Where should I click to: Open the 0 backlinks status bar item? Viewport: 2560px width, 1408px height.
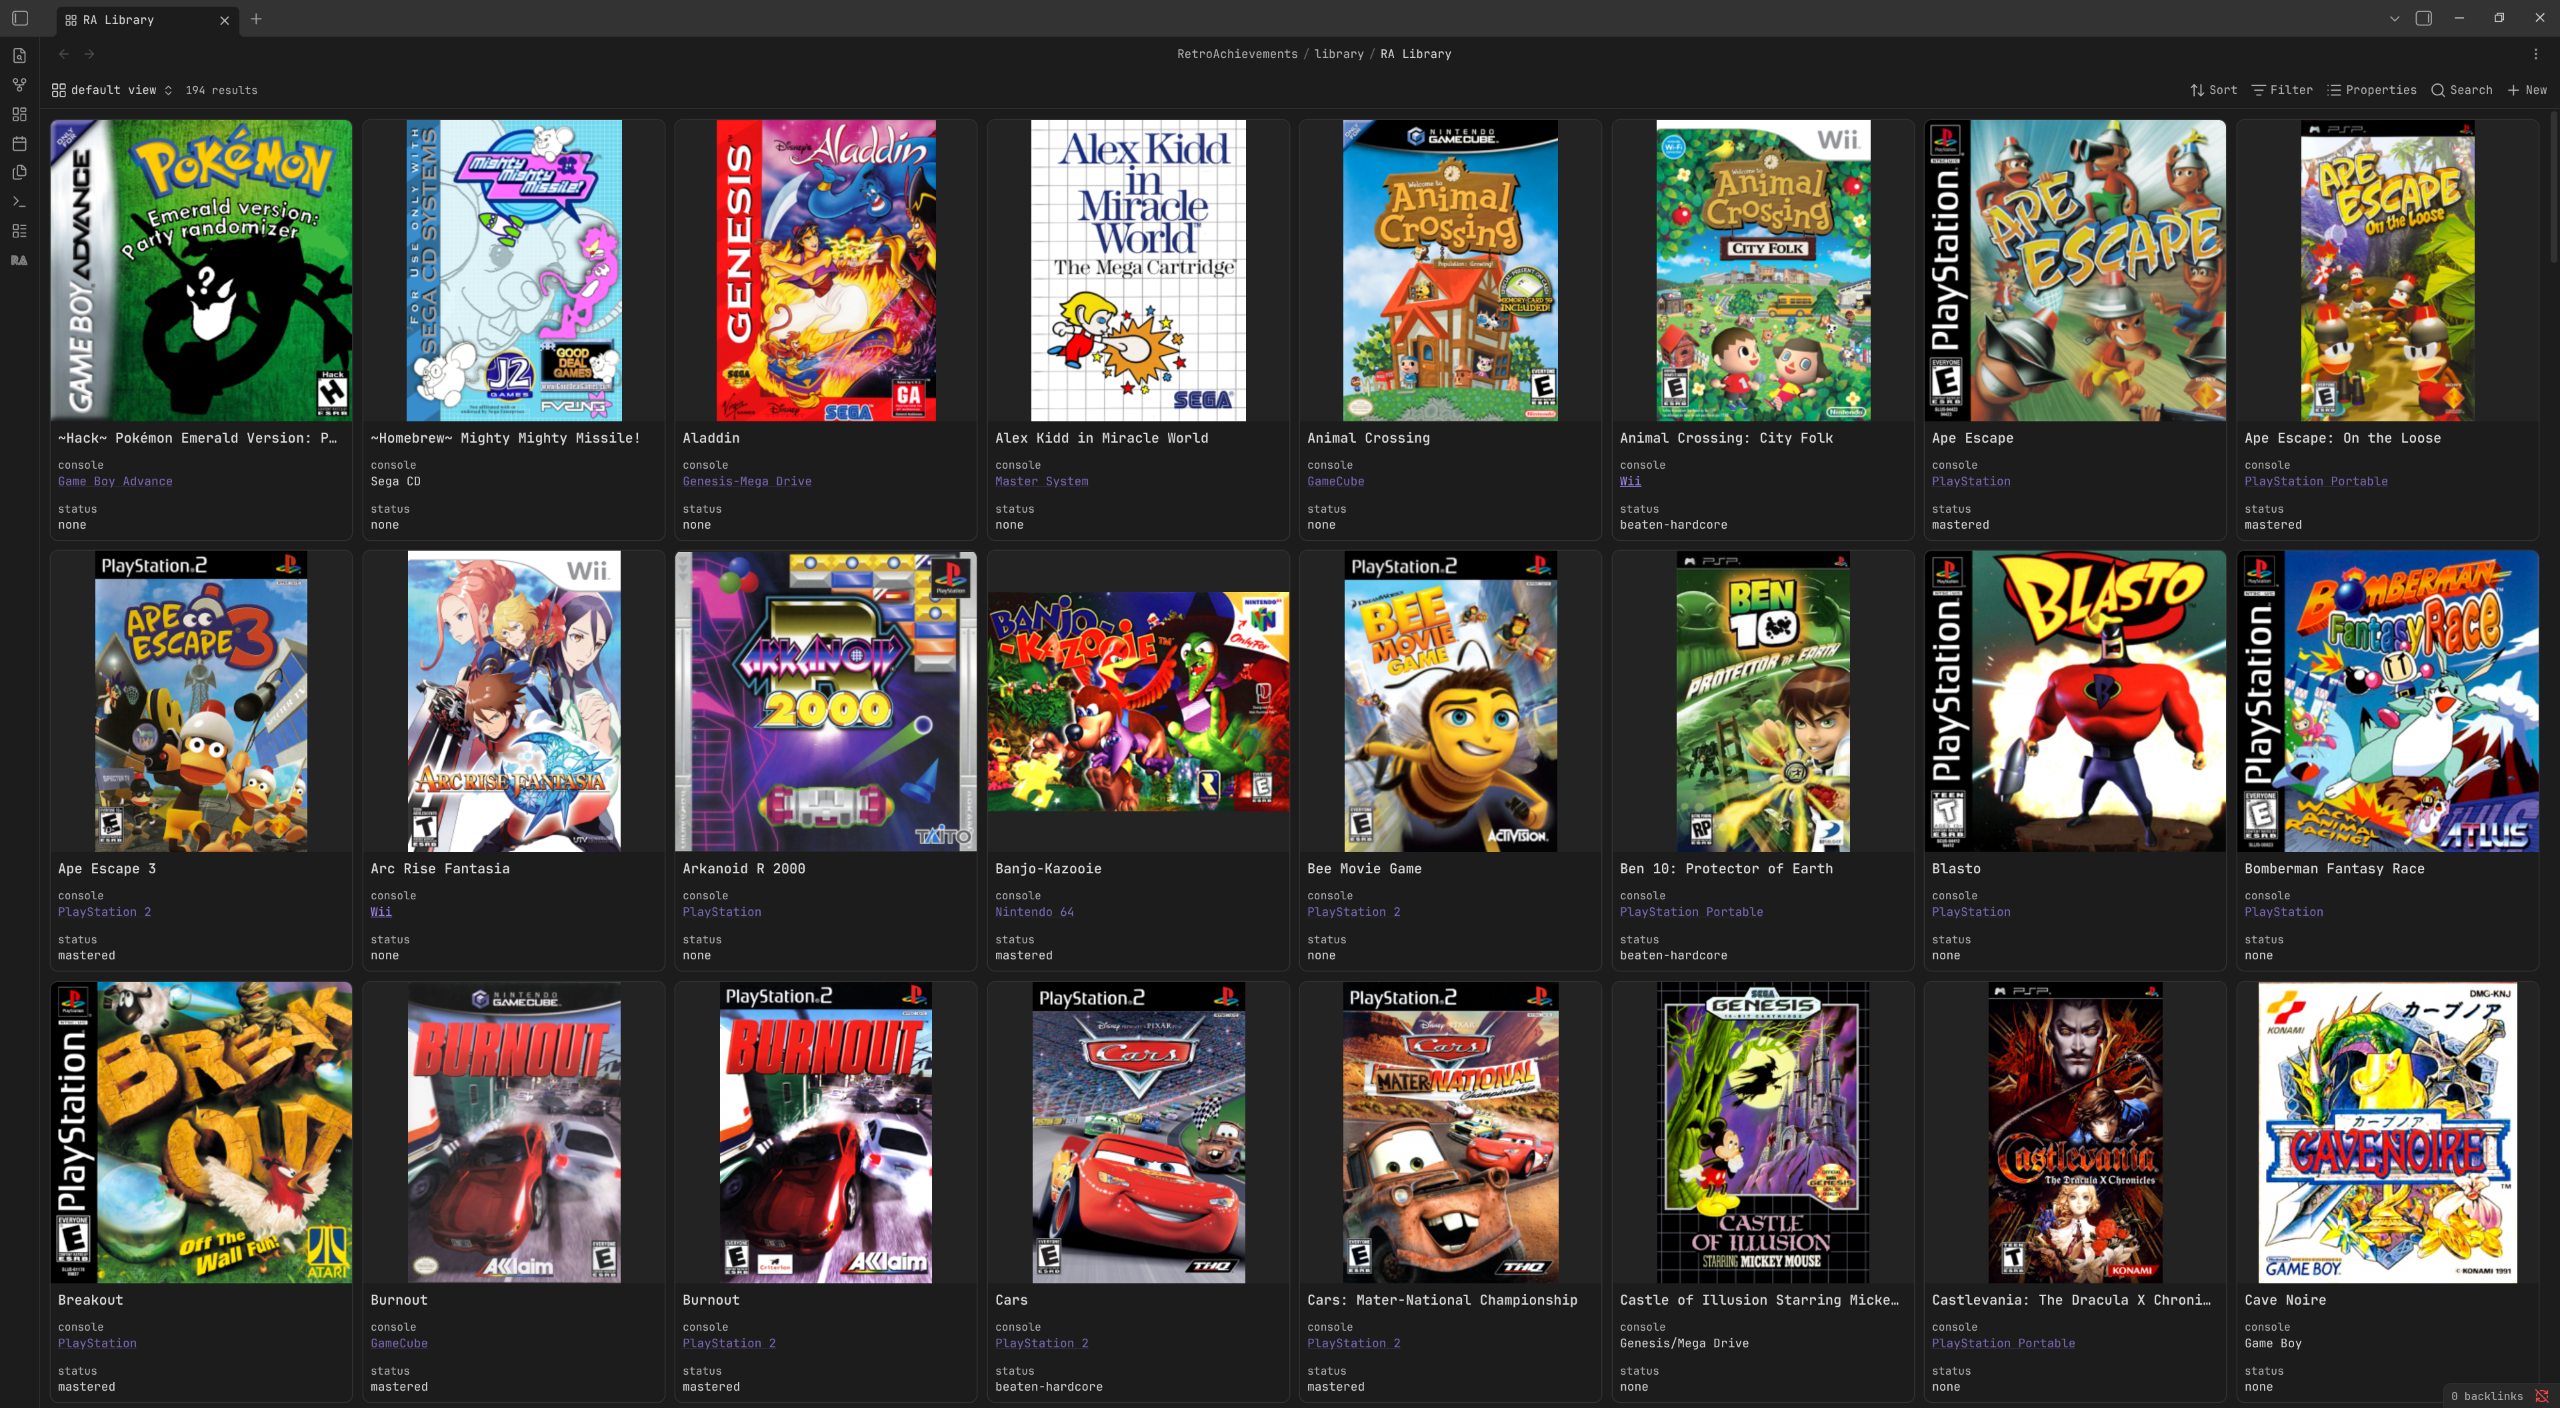pos(2486,1396)
